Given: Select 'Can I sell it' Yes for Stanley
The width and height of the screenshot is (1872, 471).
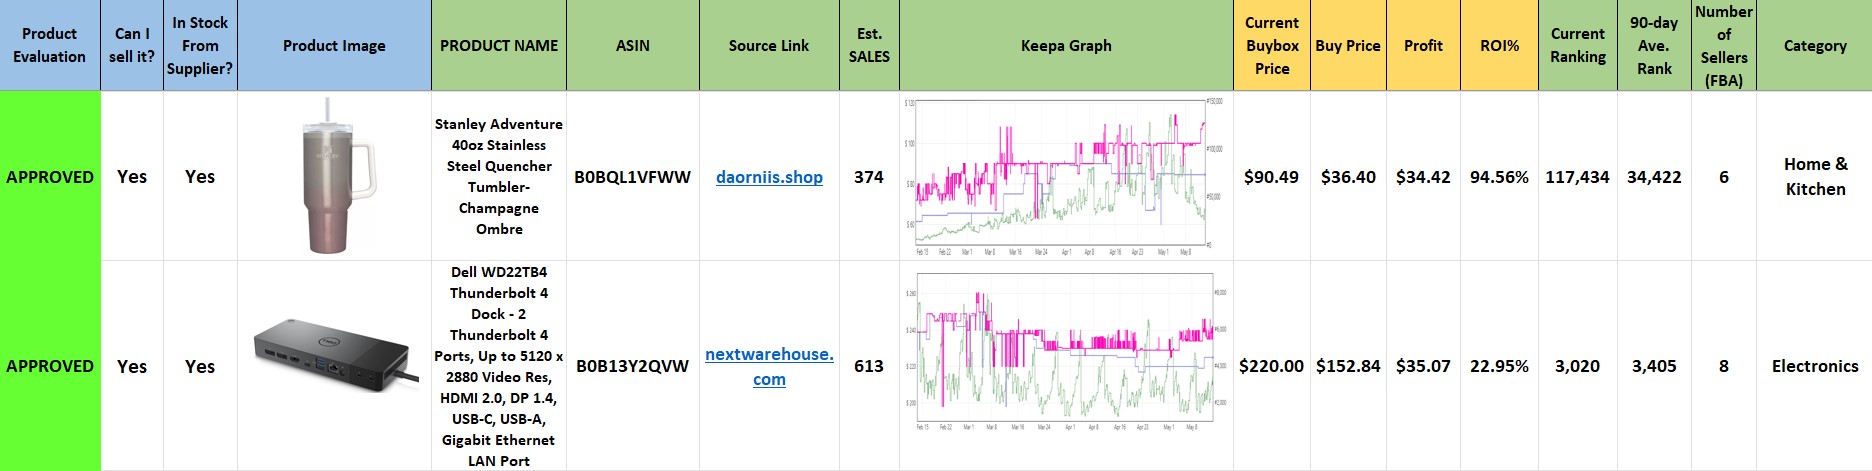Looking at the screenshot, I should click(132, 177).
